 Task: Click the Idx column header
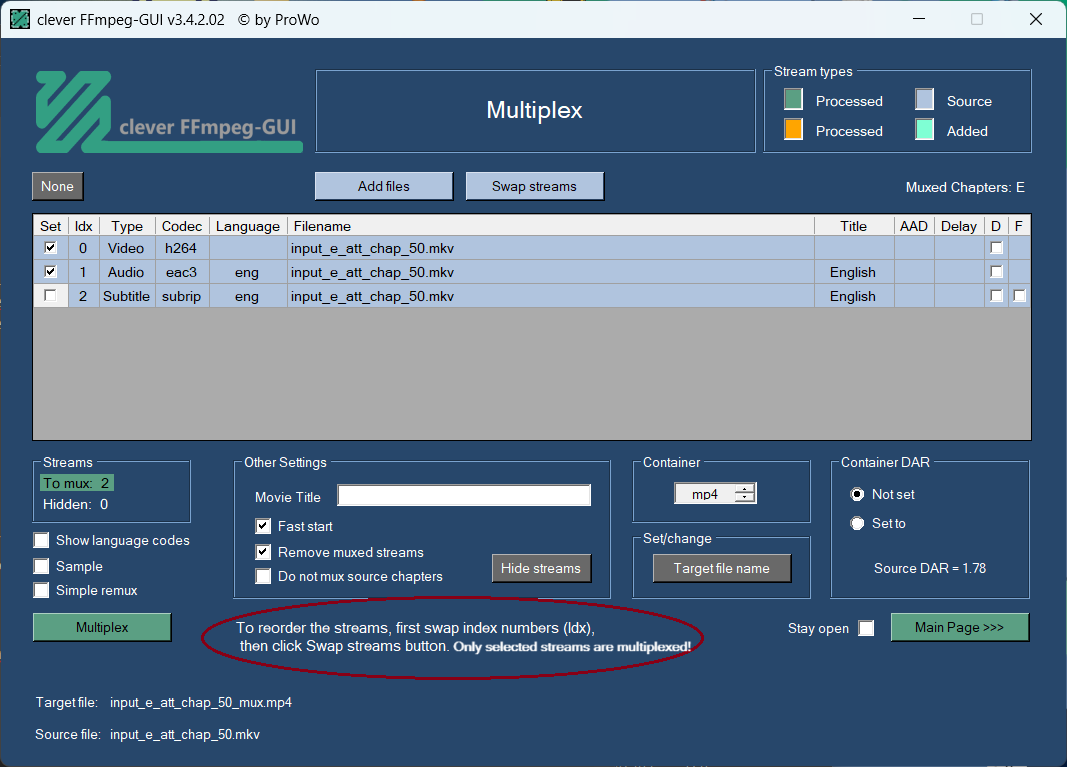point(84,226)
